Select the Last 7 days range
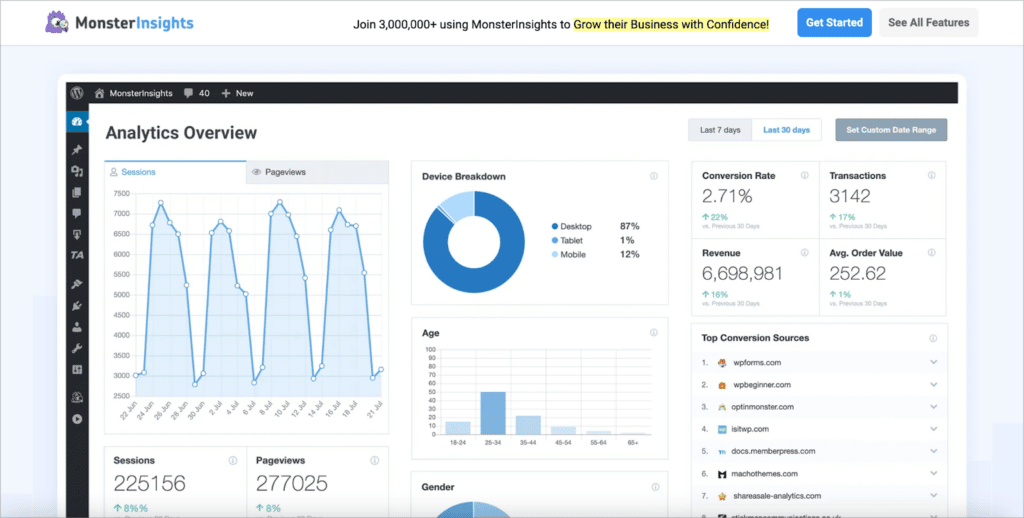 click(x=720, y=130)
